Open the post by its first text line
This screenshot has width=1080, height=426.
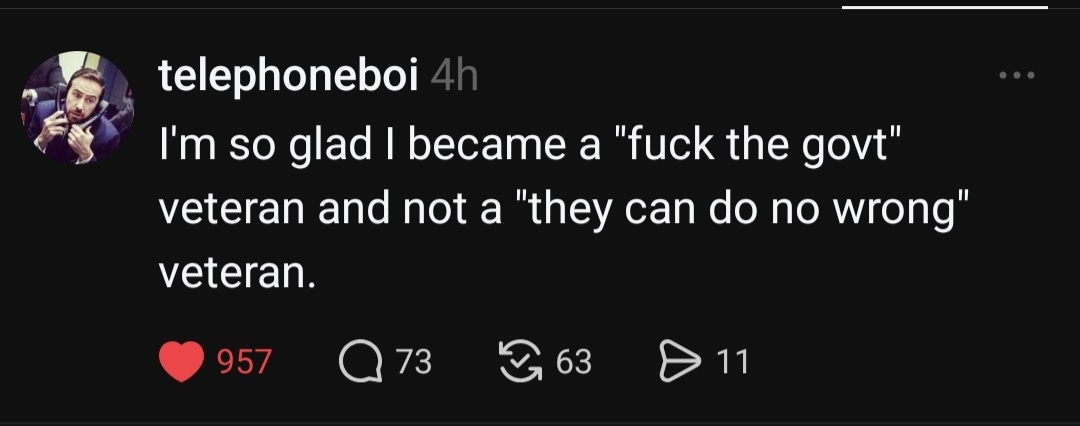[x=530, y=148]
